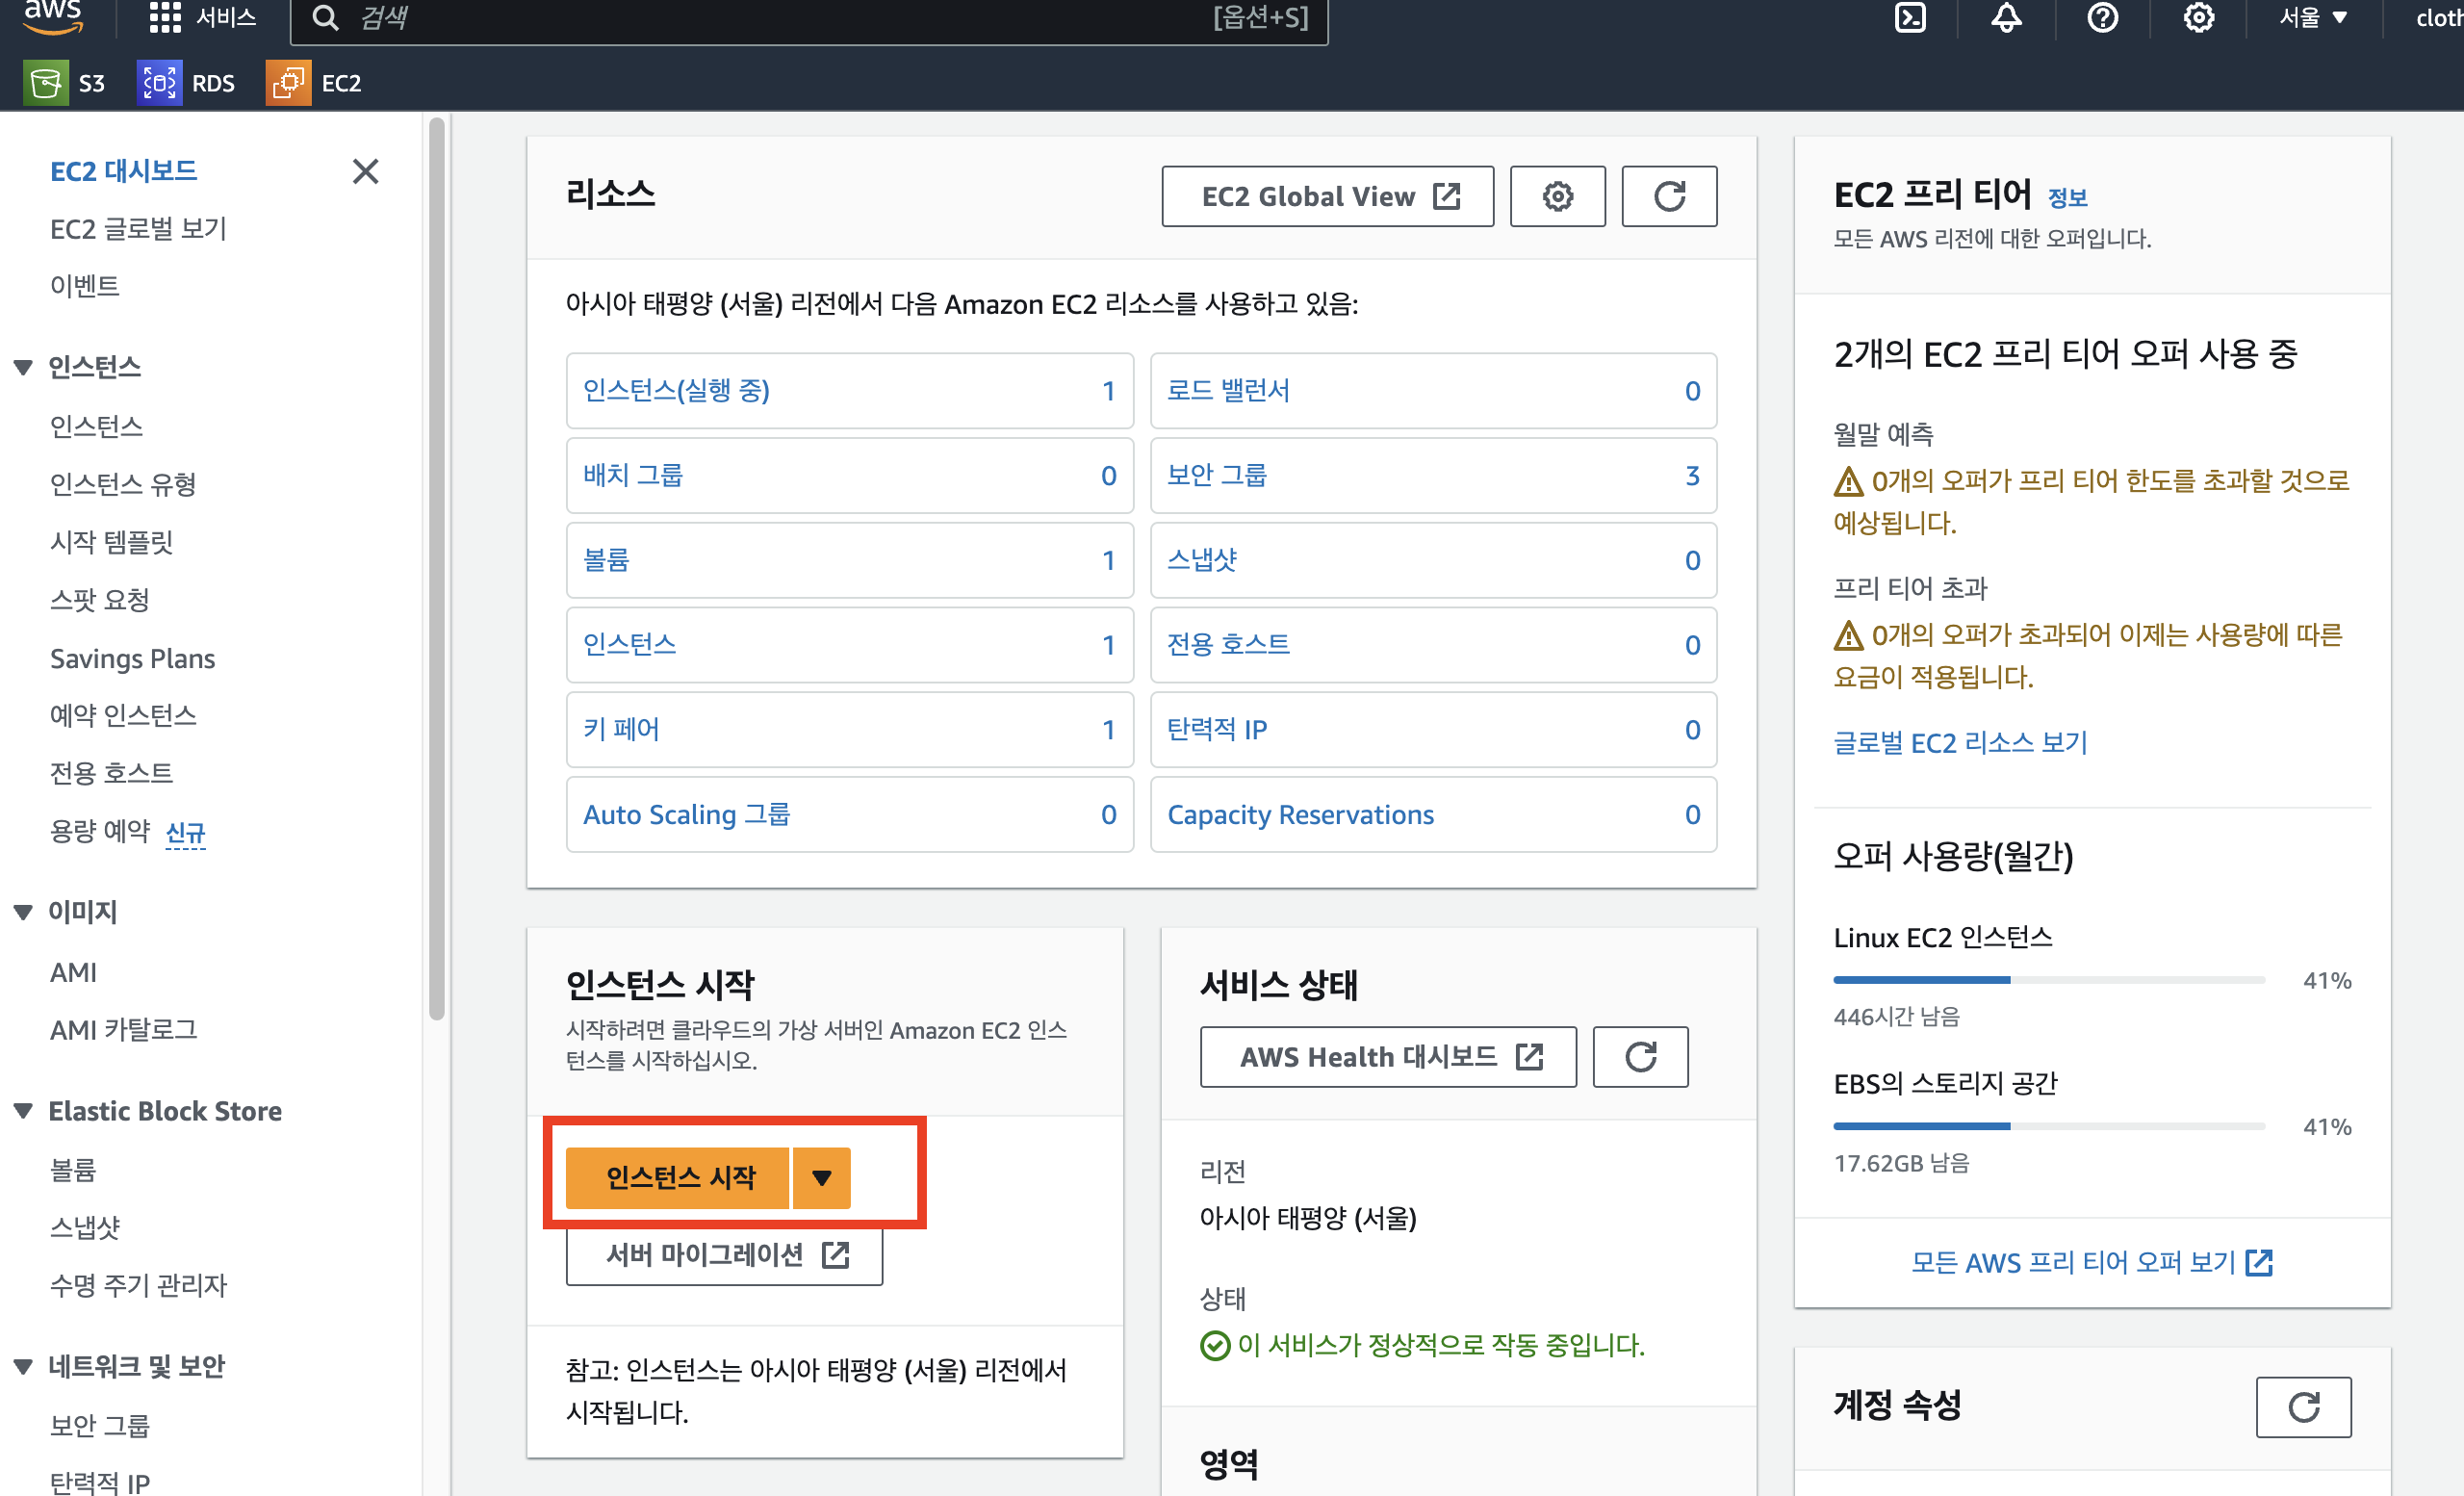This screenshot has height=1496, width=2464.
Task: Click the 배치 그룹 resource link
Action: pyautogui.click(x=632, y=475)
